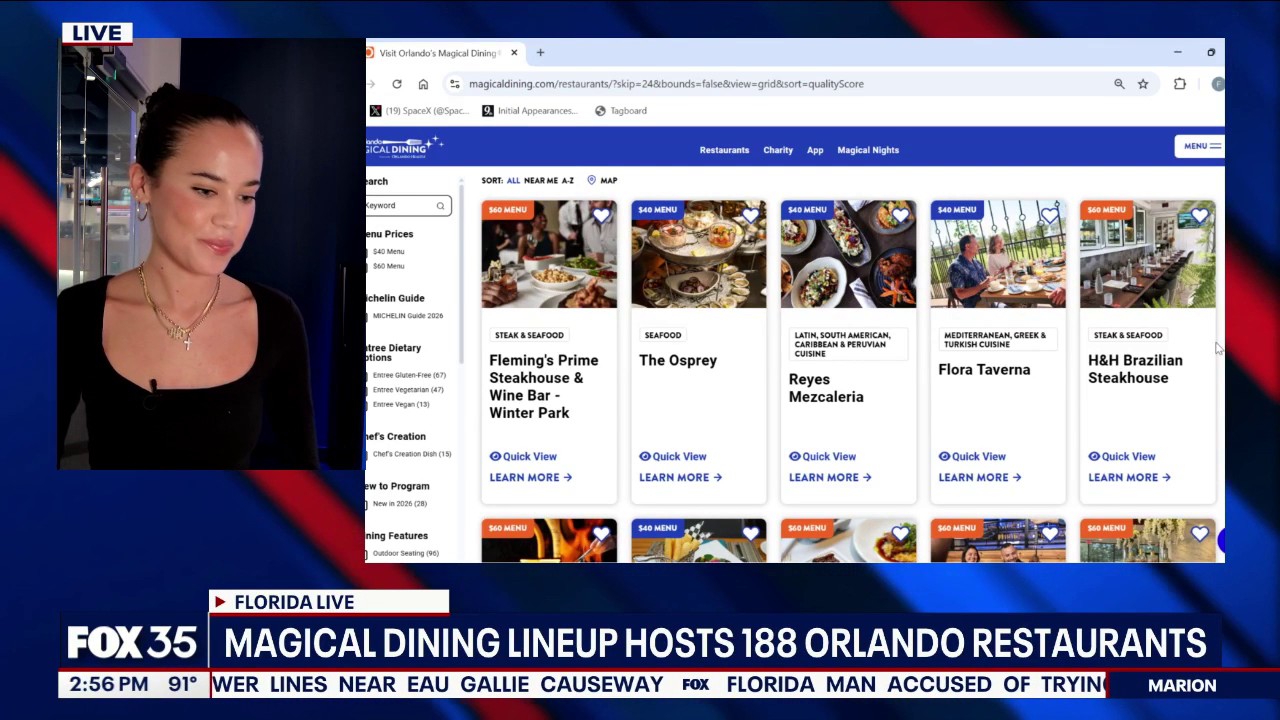This screenshot has width=1280, height=720.
Task: Learn more about Flora Taverna
Action: tap(980, 478)
